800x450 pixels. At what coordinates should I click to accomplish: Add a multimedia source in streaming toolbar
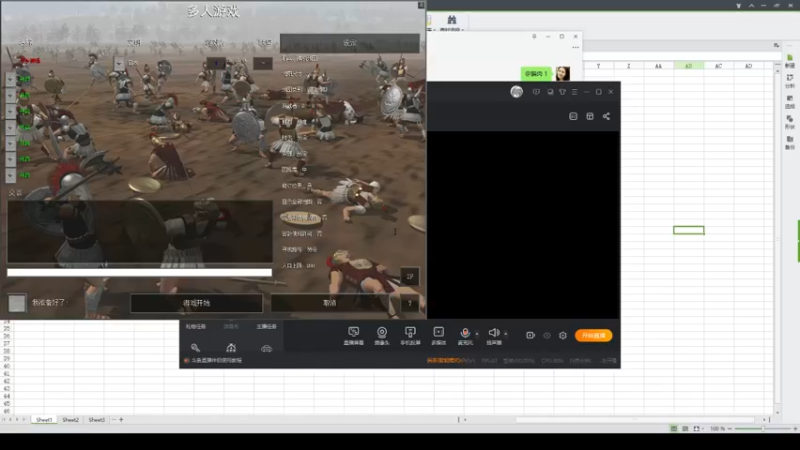coord(438,336)
